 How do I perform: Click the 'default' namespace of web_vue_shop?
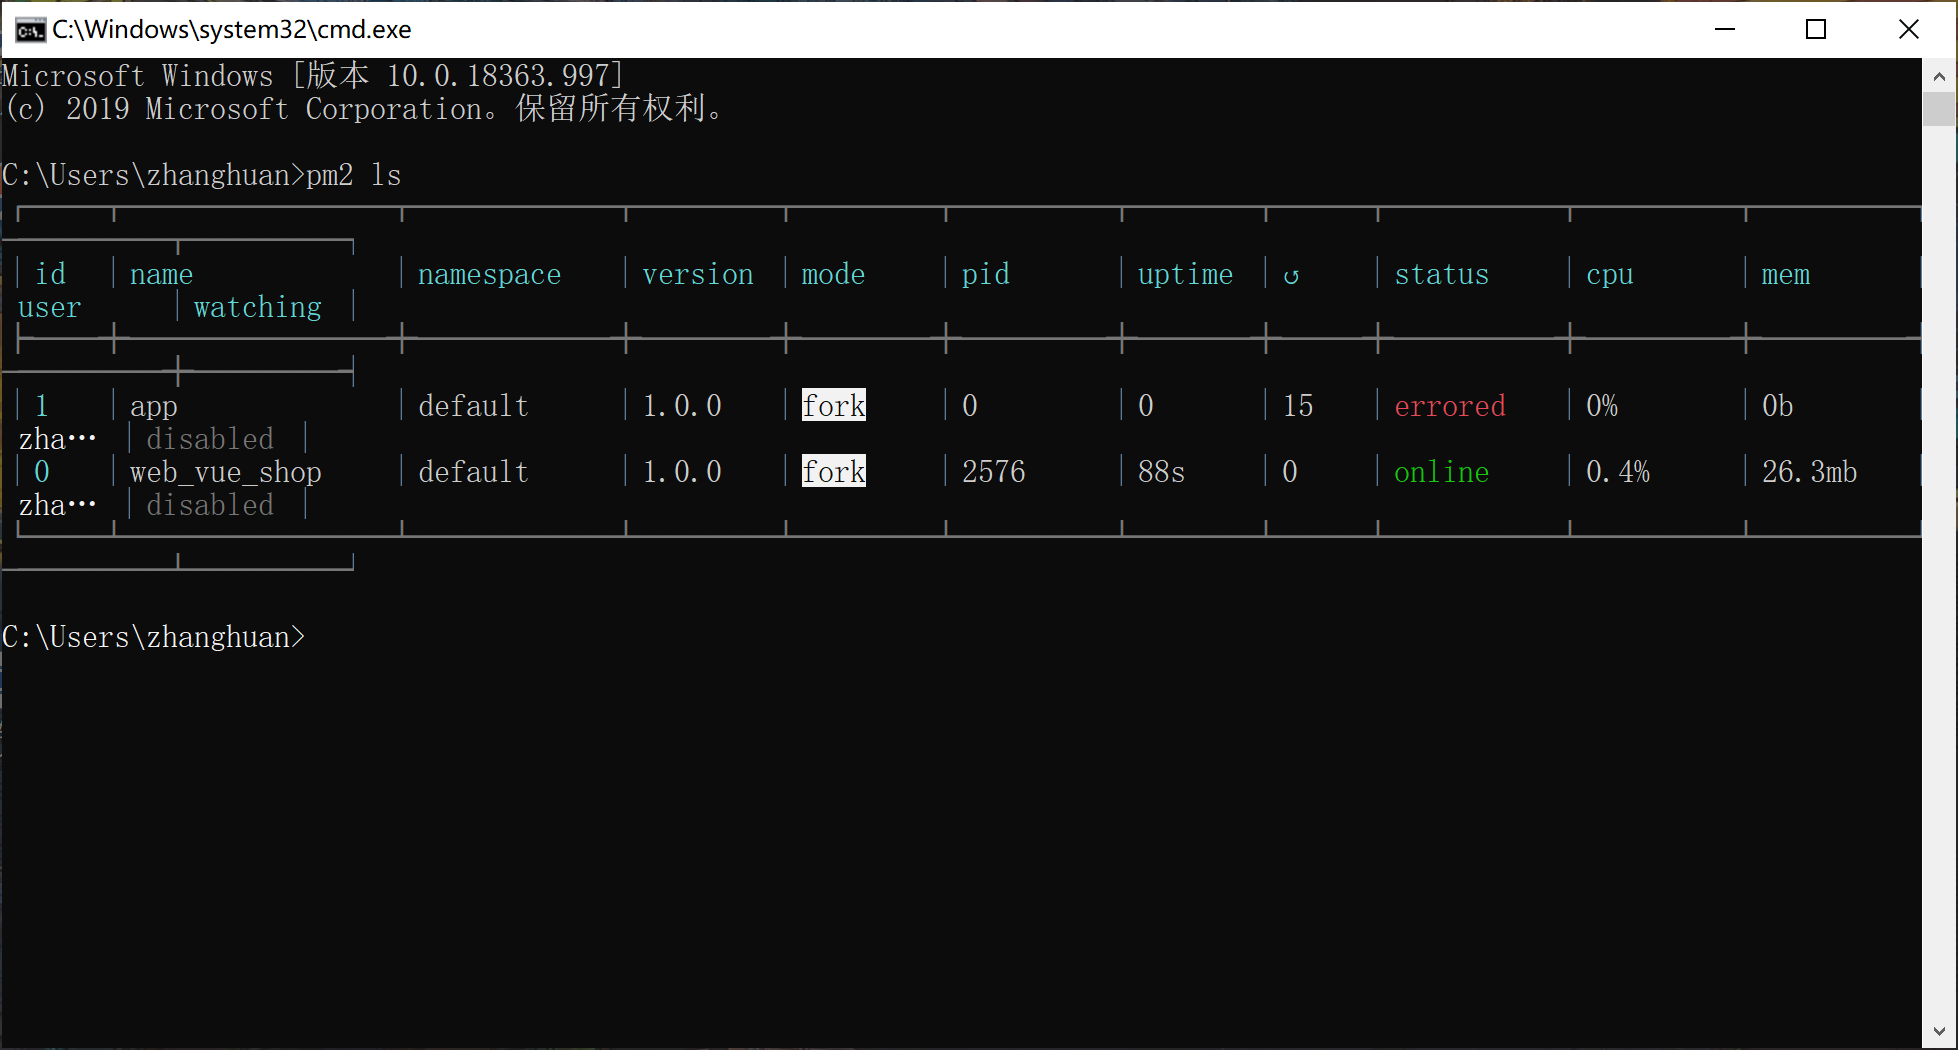(x=474, y=472)
